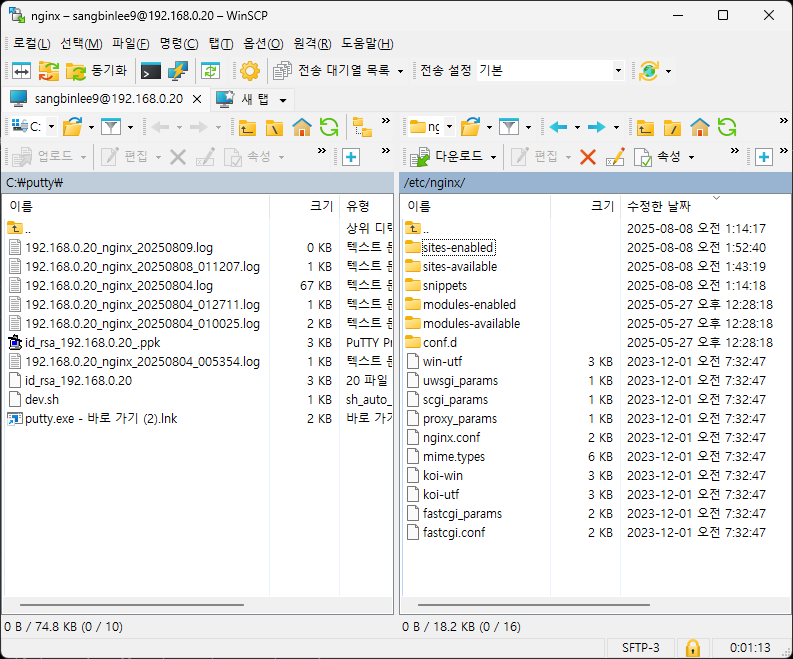Go to local home directory icon
The height and width of the screenshot is (659, 793).
coord(302,127)
